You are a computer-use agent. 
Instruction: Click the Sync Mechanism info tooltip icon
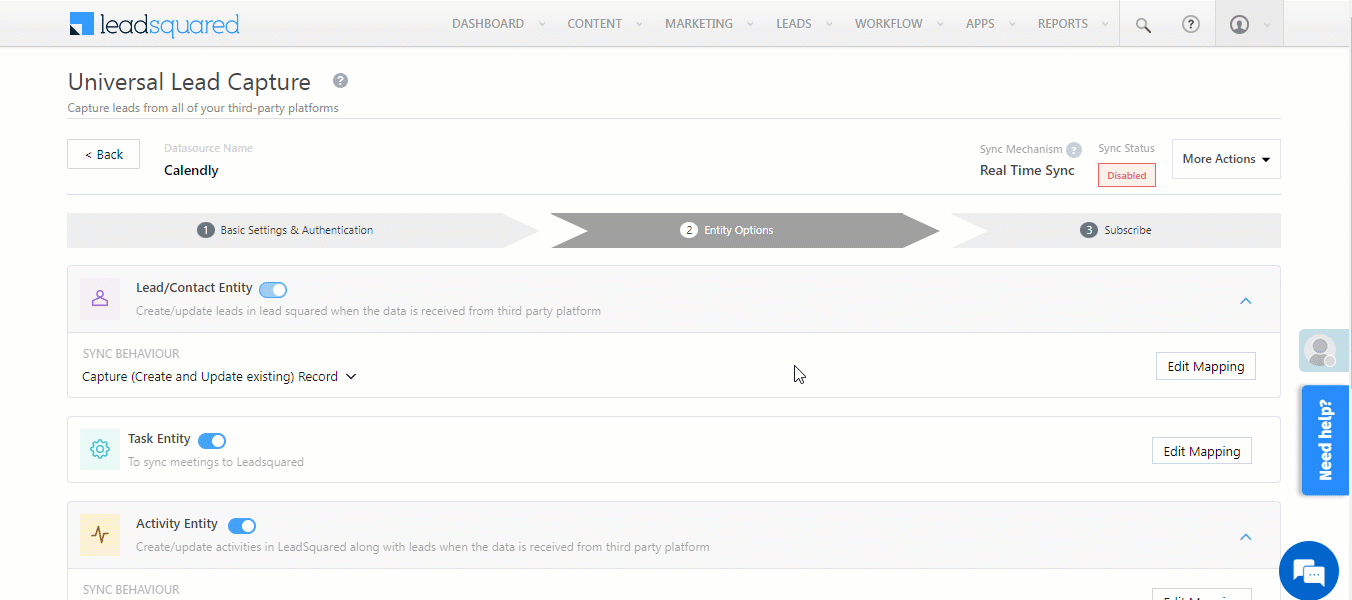1073,148
